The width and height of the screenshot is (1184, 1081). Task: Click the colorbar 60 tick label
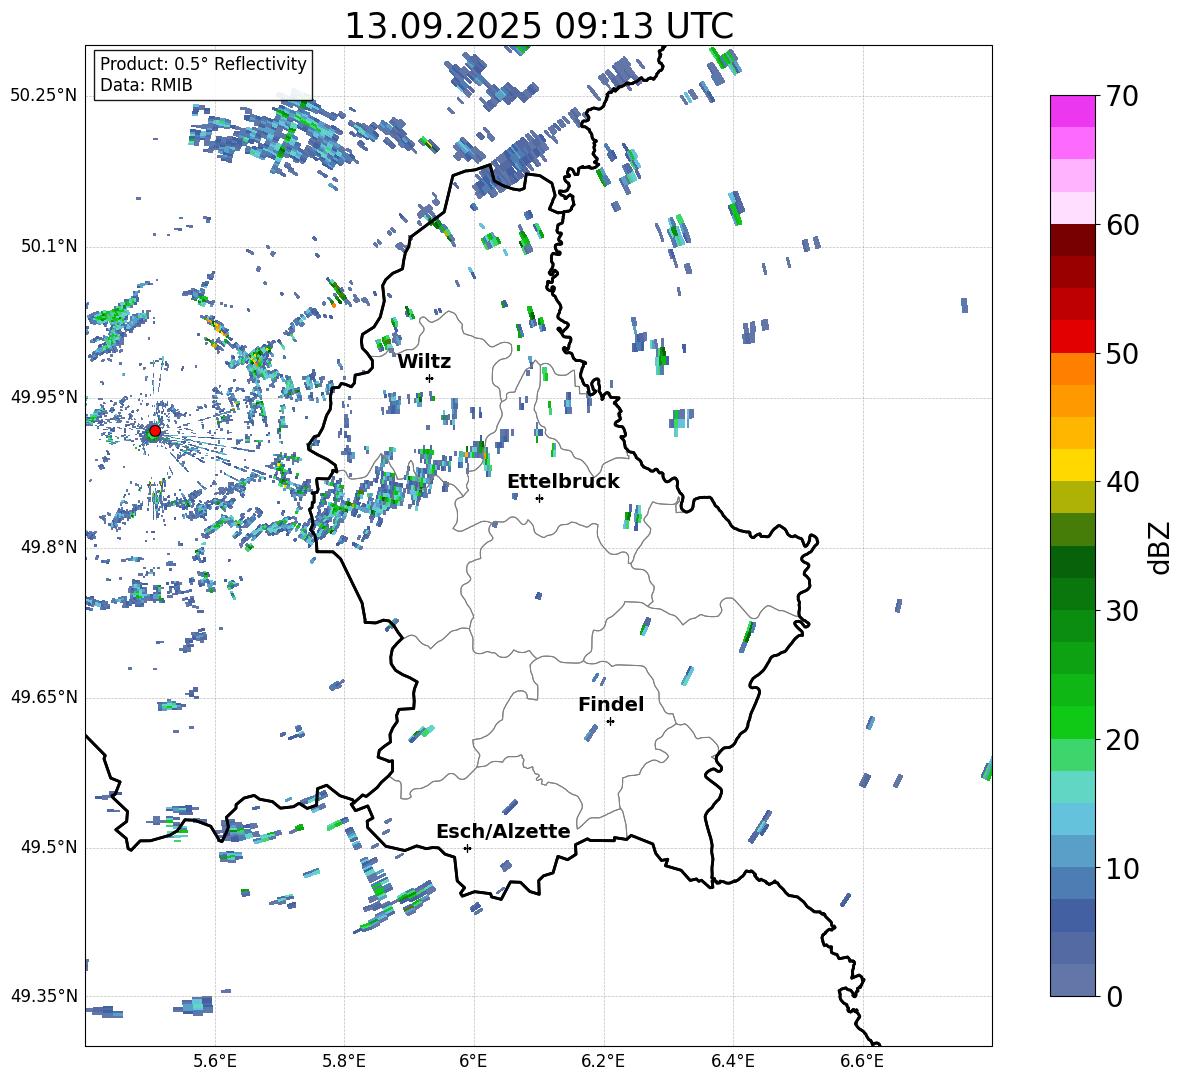click(x=1122, y=225)
